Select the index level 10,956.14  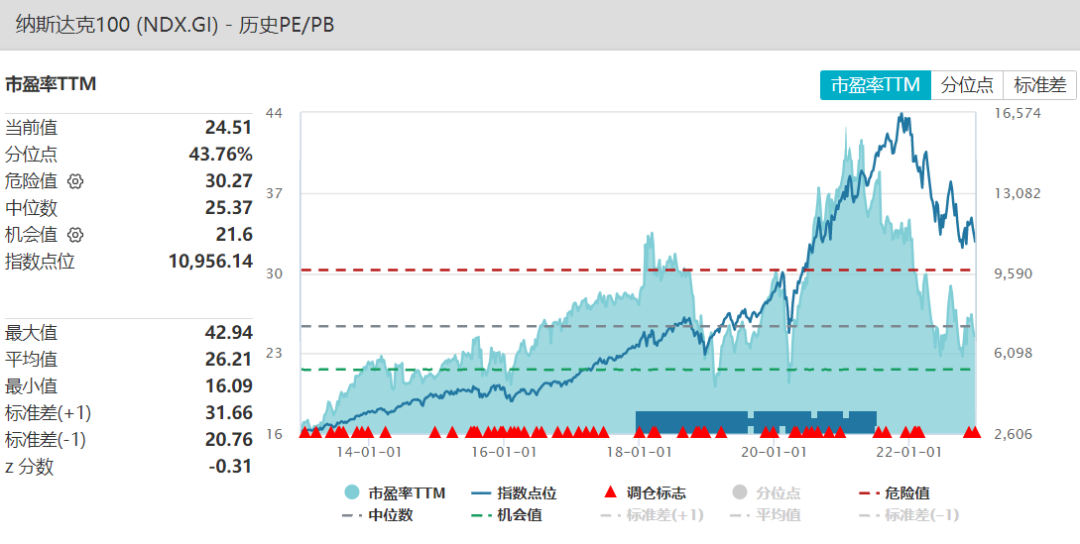(211, 262)
